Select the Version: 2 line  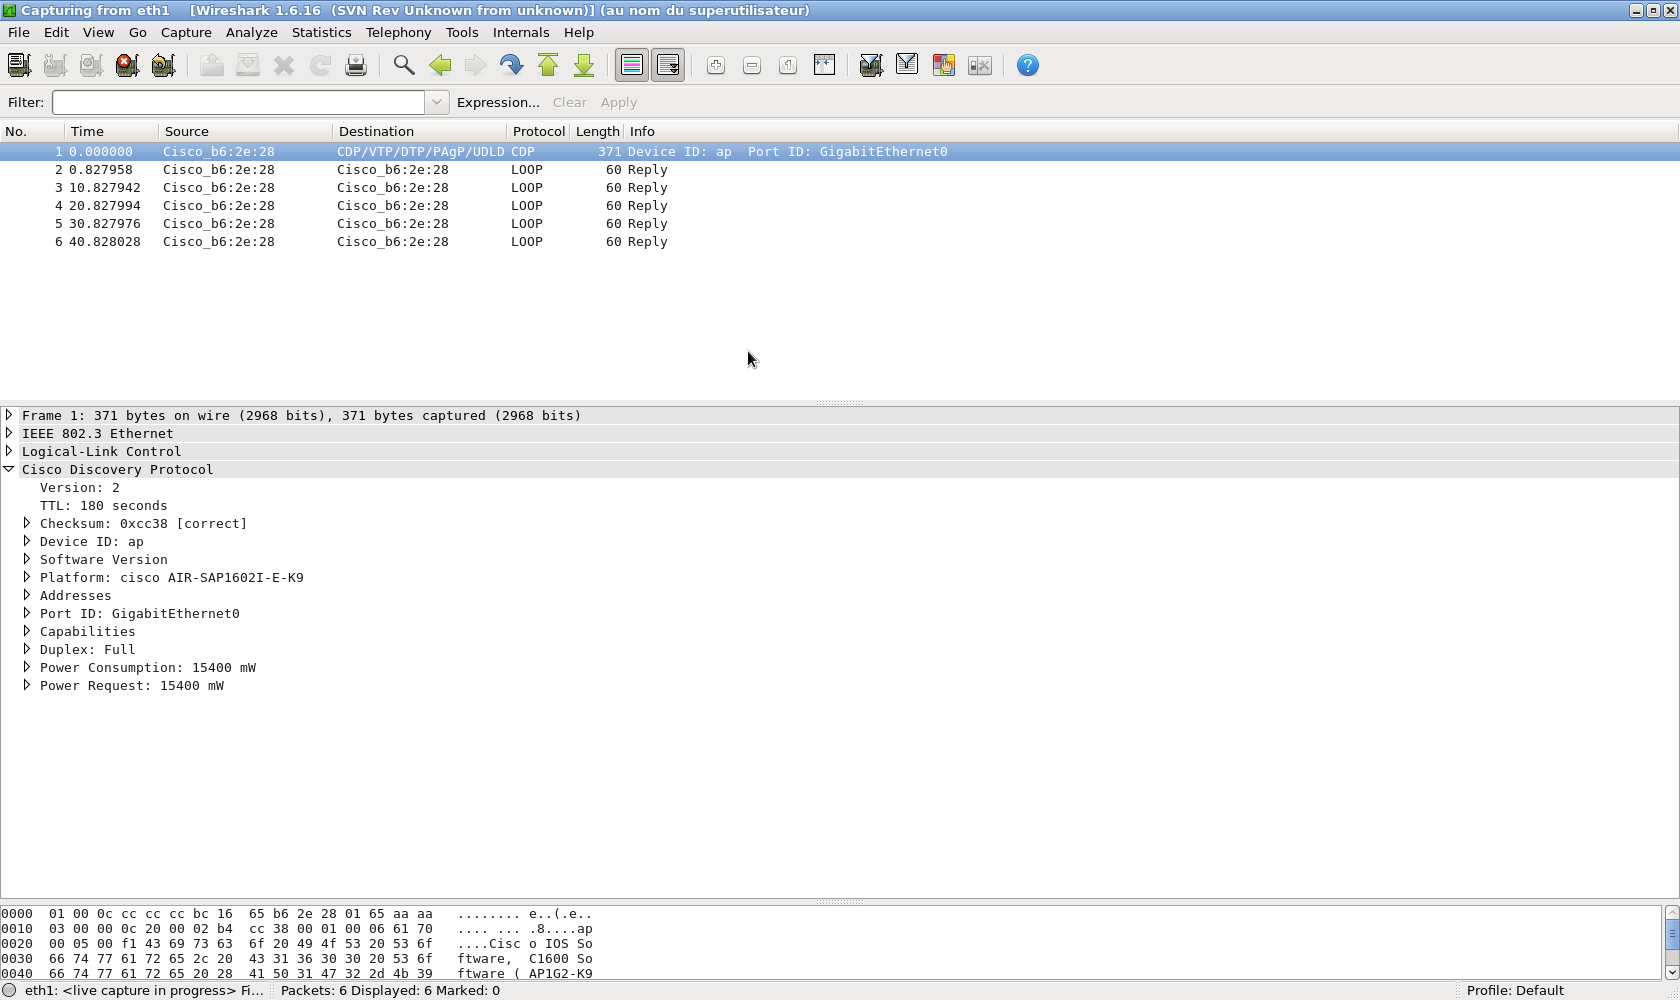click(80, 488)
